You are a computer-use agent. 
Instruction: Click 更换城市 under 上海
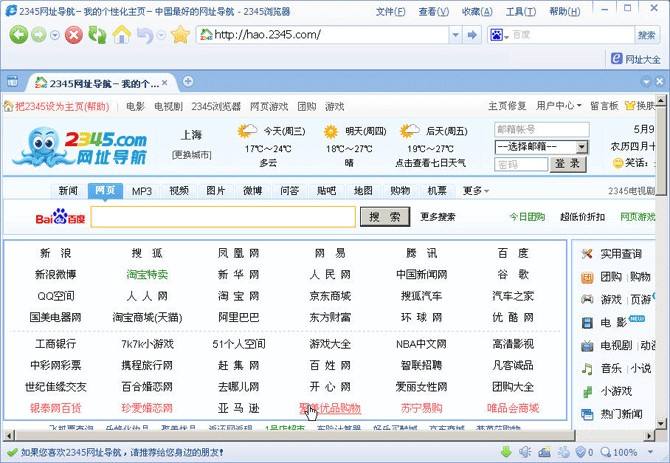(191, 155)
